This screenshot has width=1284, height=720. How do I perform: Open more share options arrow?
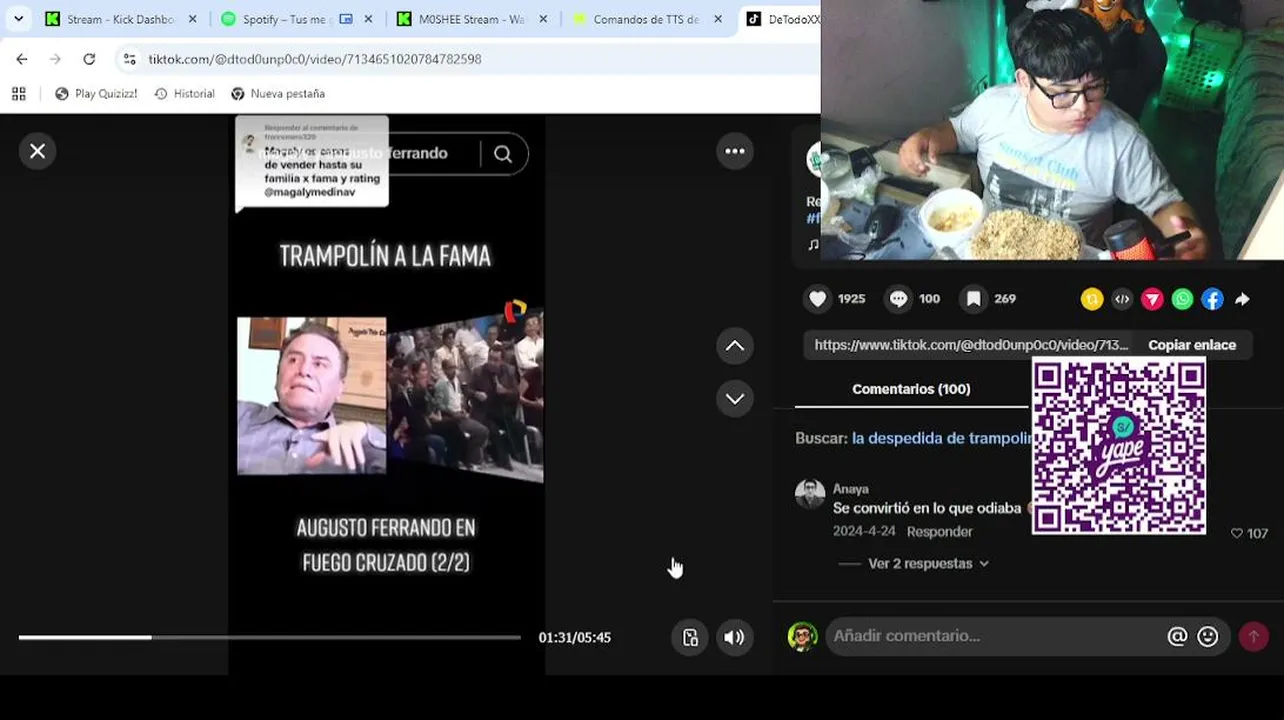(1242, 299)
